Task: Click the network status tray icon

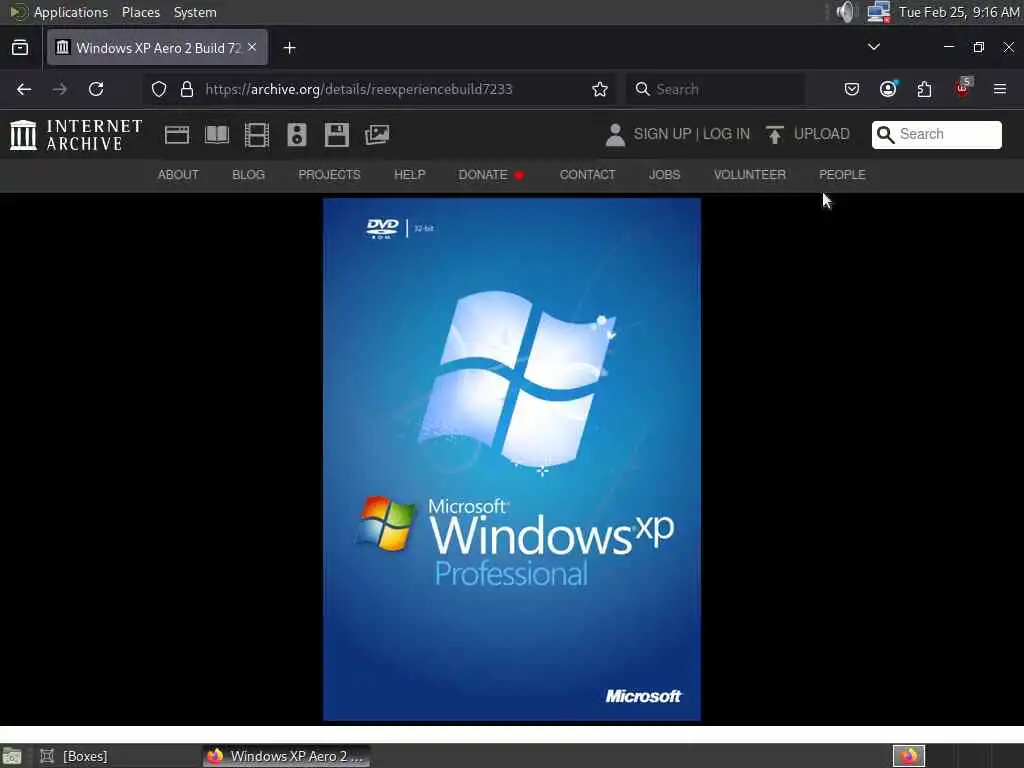Action: pos(878,12)
